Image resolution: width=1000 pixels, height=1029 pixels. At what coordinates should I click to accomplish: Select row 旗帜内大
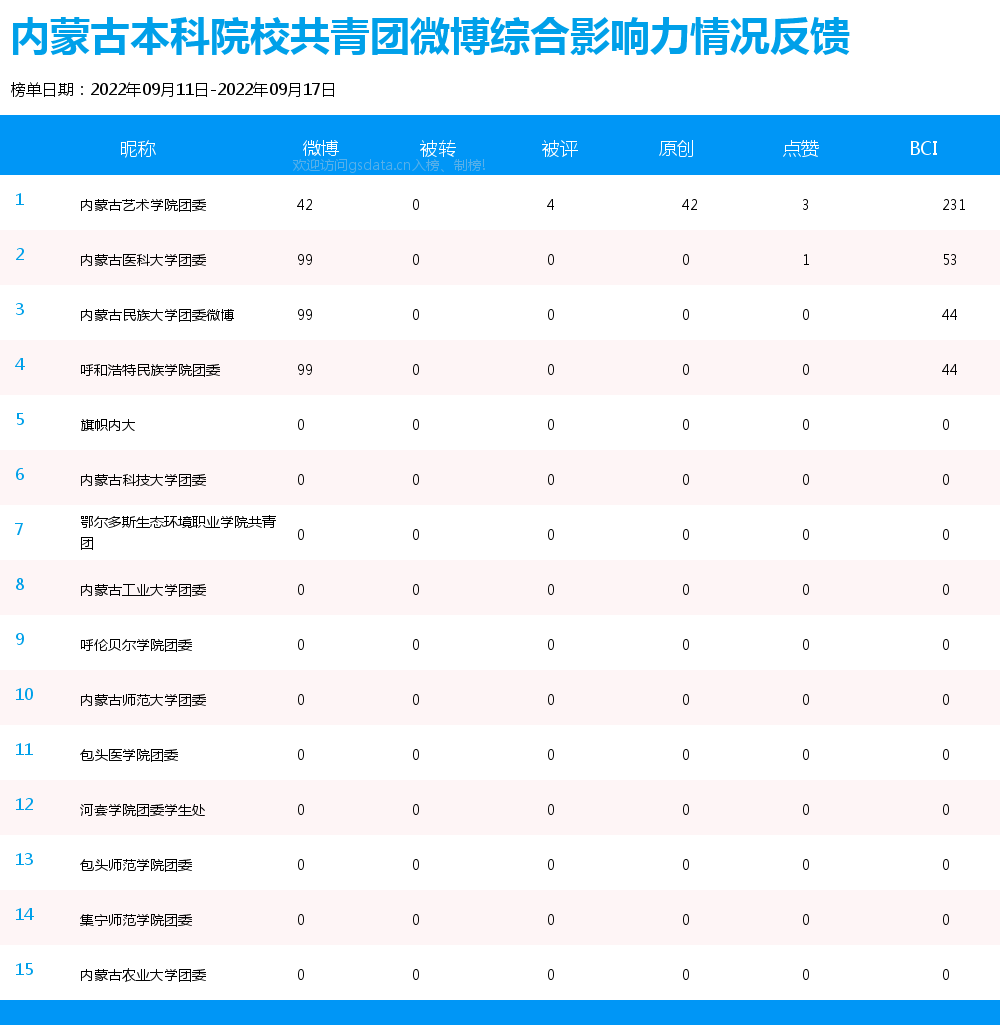click(x=500, y=423)
